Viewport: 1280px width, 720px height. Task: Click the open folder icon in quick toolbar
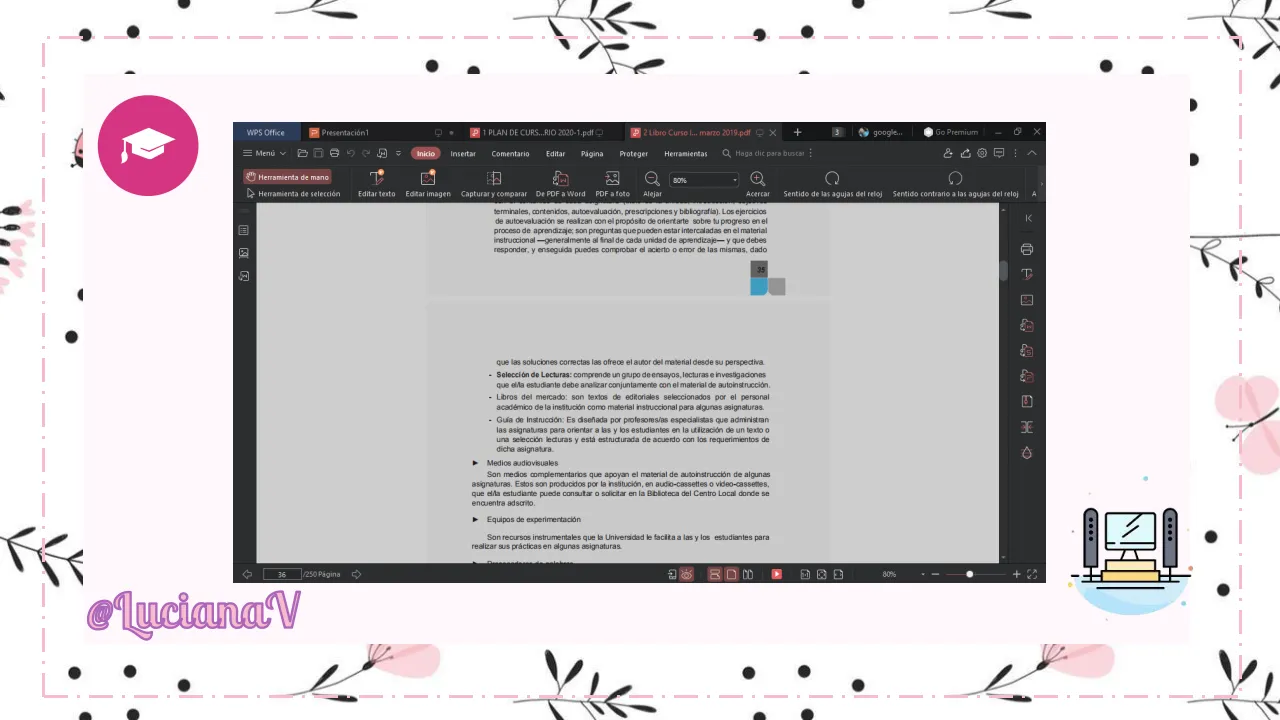302,153
